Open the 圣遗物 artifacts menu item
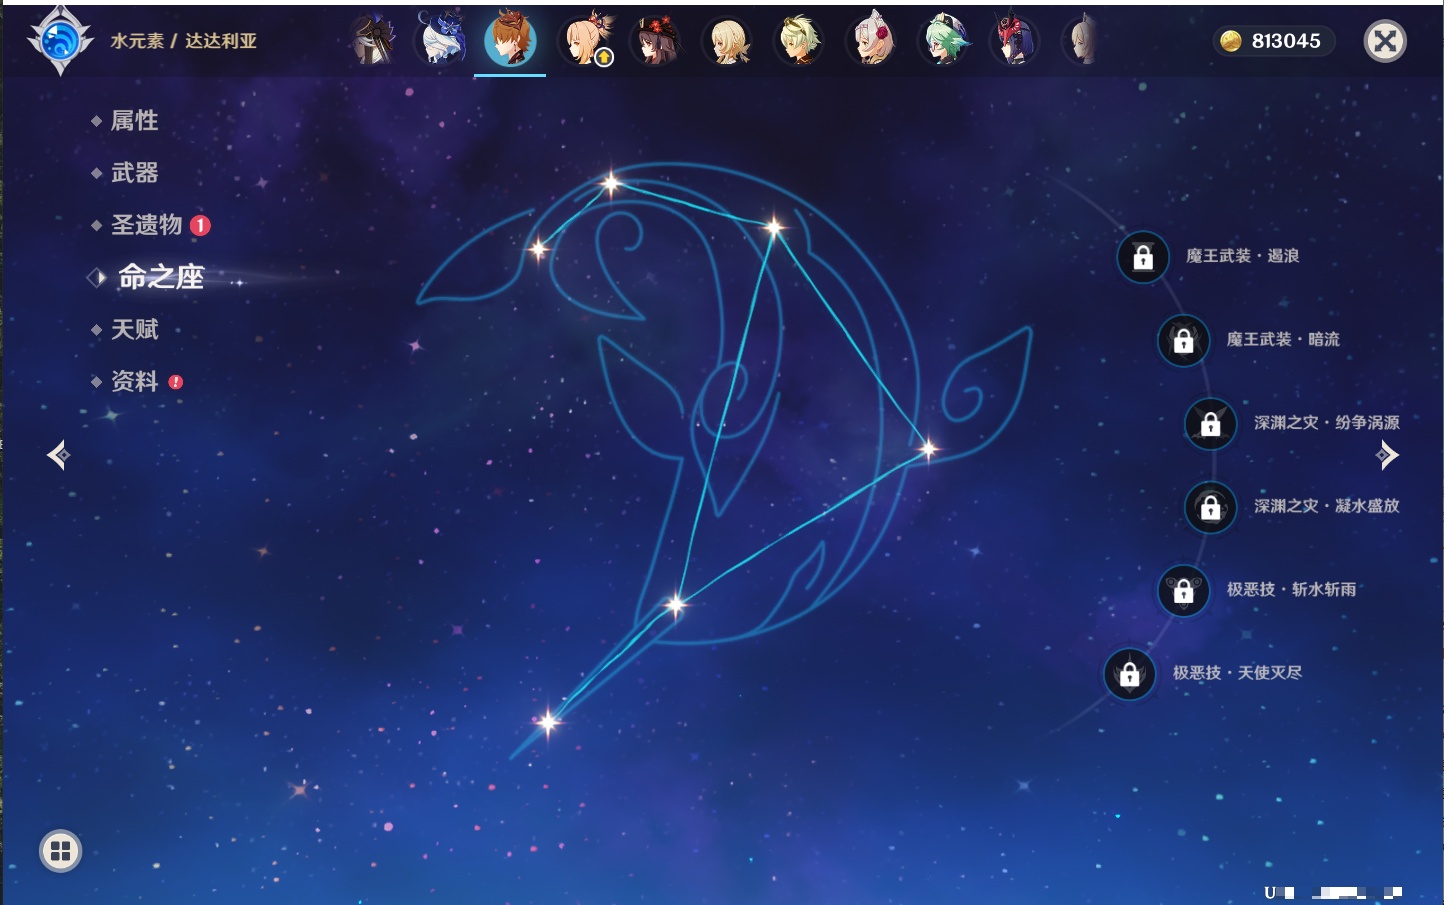The width and height of the screenshot is (1444, 905). (x=146, y=225)
